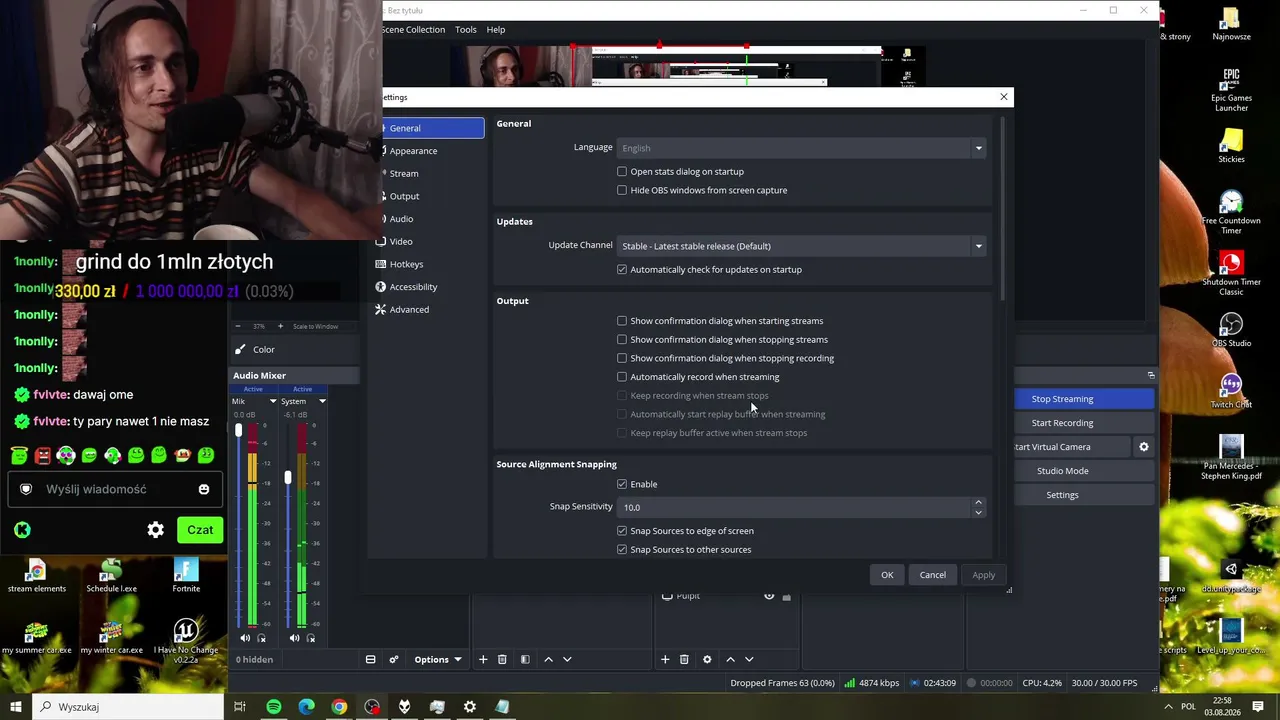Click the Stop Streaming button
1280x720 pixels.
coord(1084,399)
